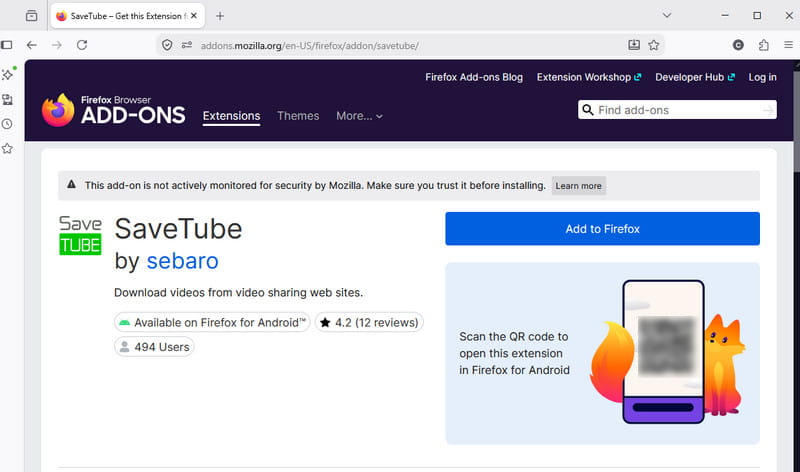Bookmark this page with the star
Image resolution: width=800 pixels, height=472 pixels.
654,45
